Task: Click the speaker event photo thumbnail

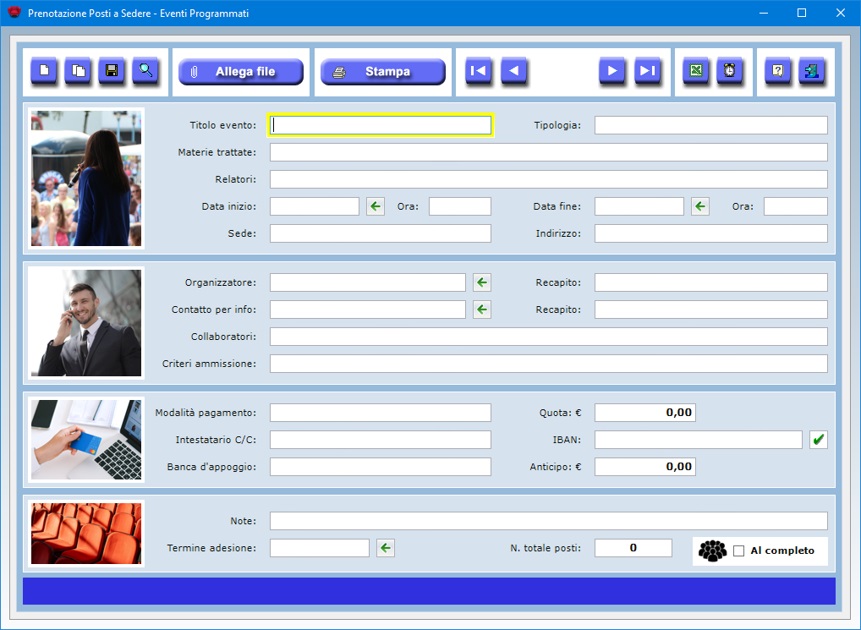Action: [x=86, y=179]
